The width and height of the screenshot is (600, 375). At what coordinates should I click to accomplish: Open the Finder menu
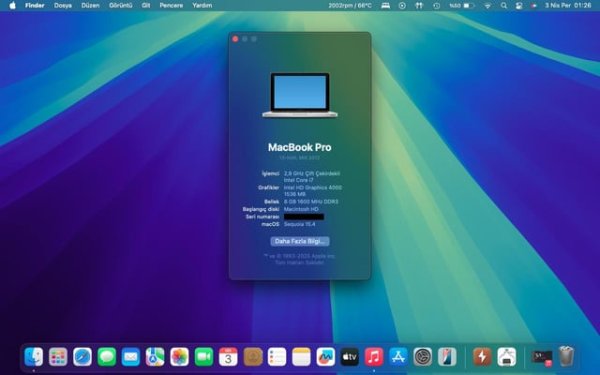point(34,5)
